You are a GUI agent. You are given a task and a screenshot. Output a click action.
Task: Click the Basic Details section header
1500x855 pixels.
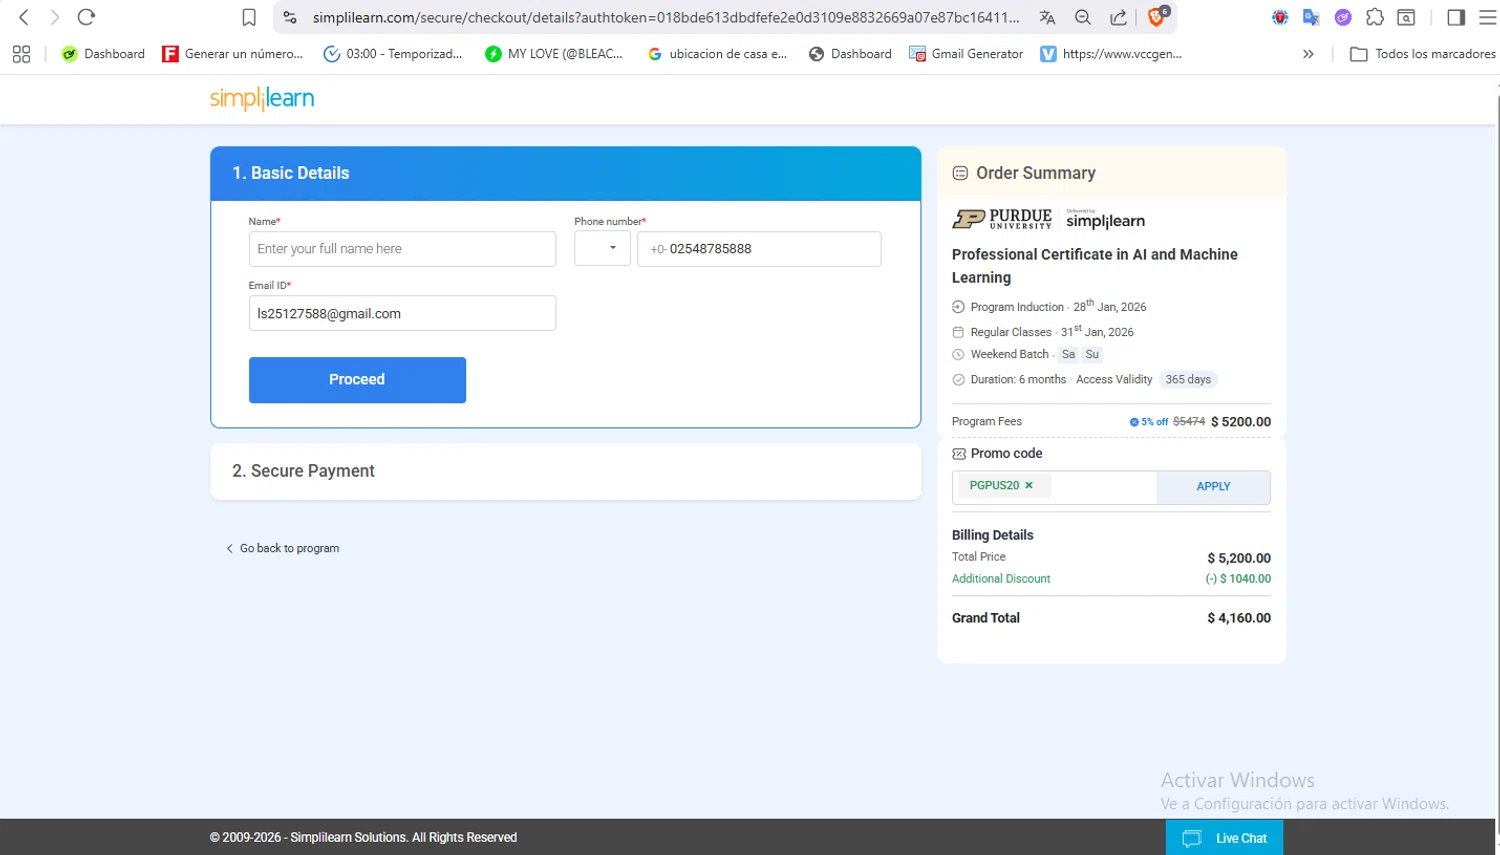[565, 173]
